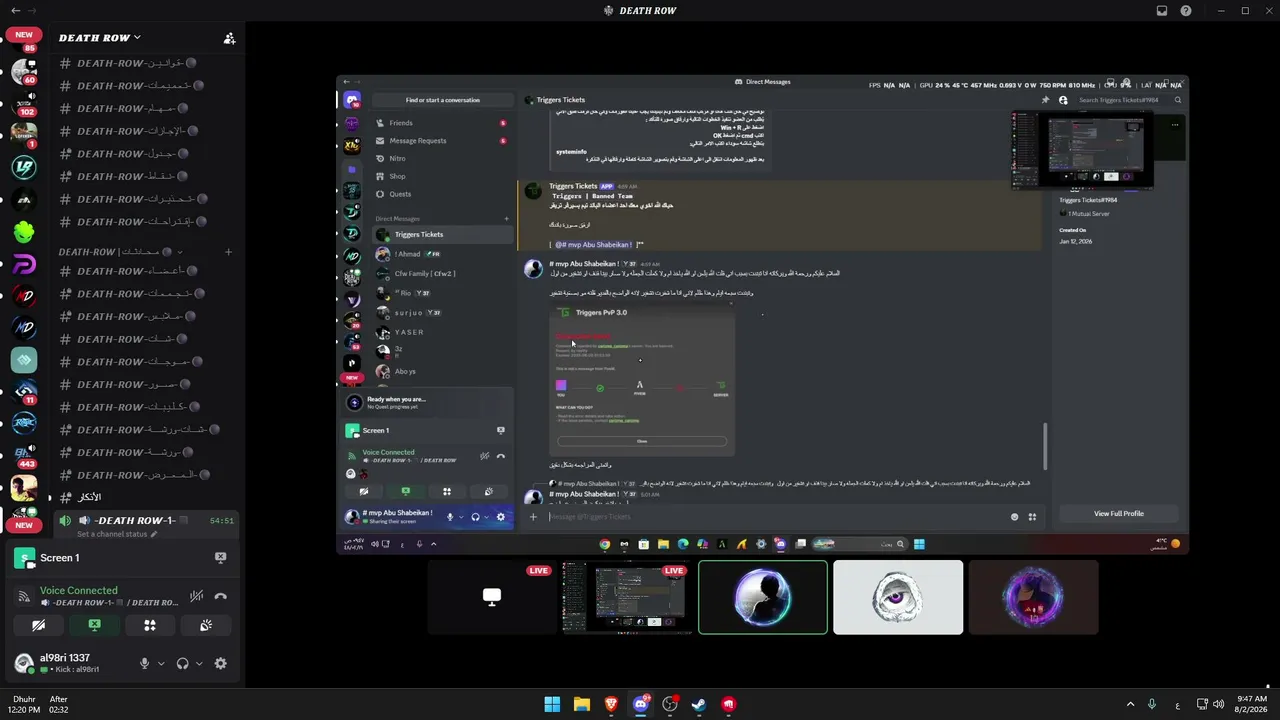Screen dimensions: 1280x720
Task: Toggle screen sharing button
Action: pos(94,625)
